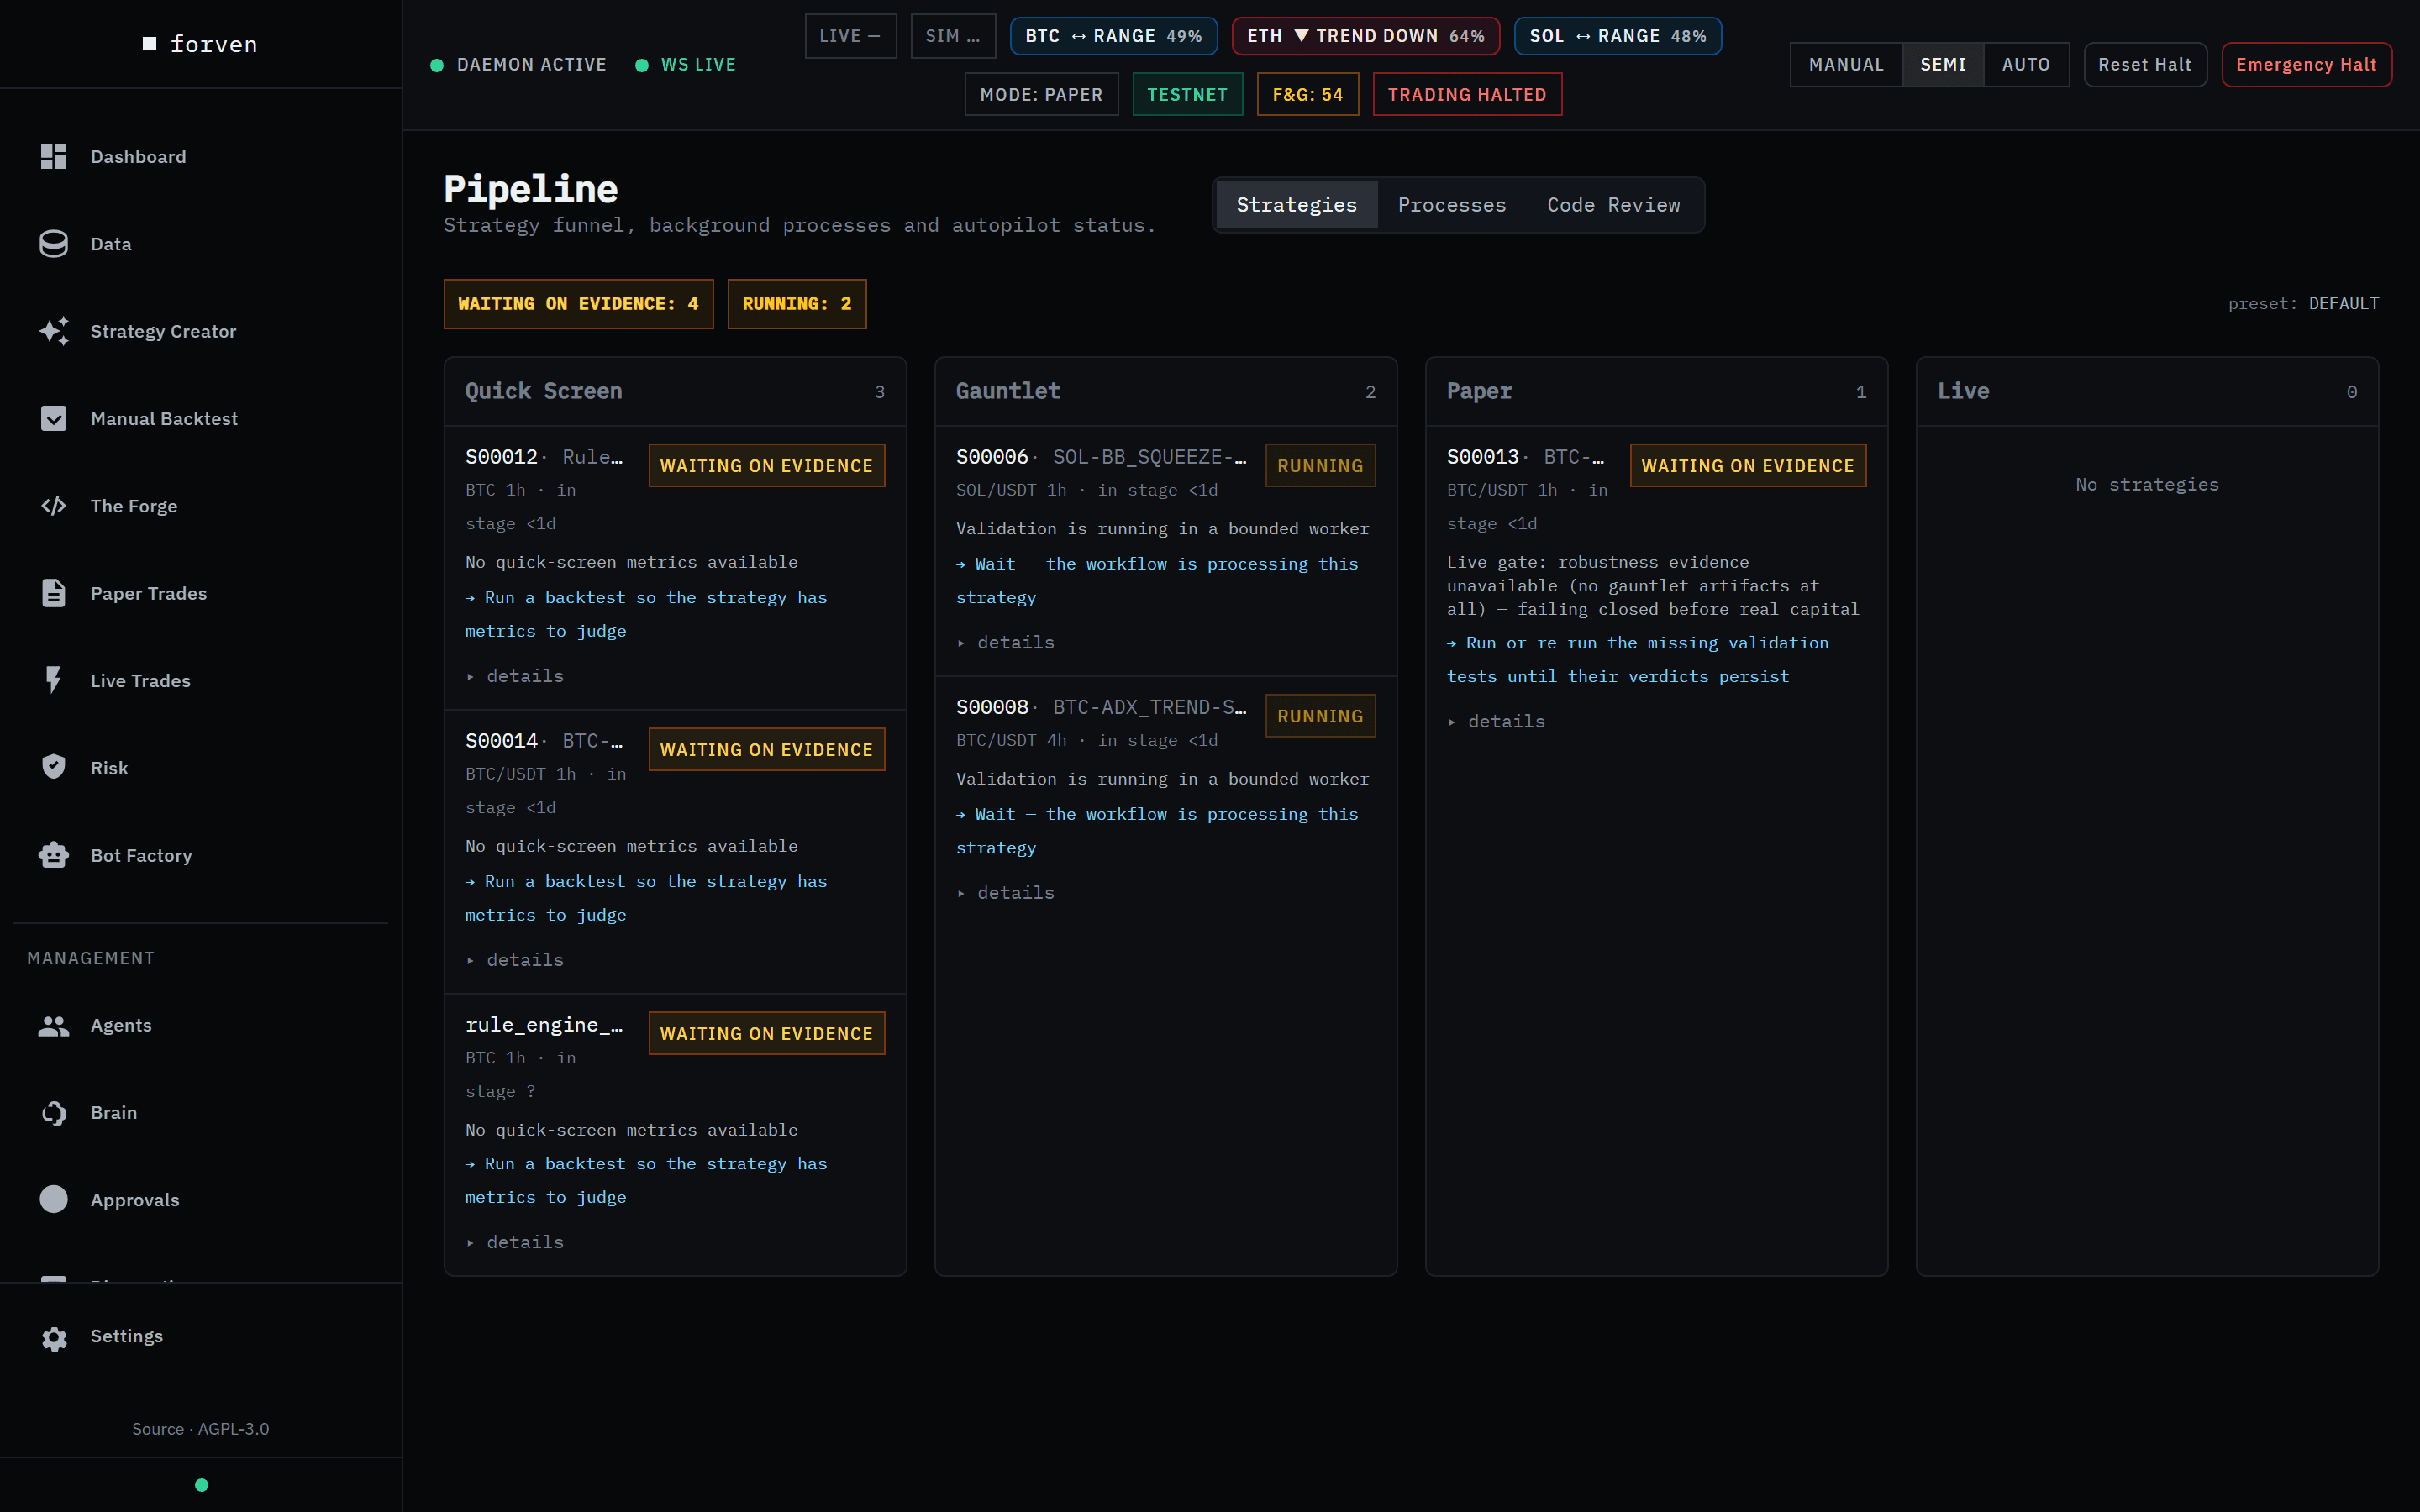Click the DAEMON ACTIVE green indicator dot
This screenshot has width=2420, height=1512.
(437, 65)
